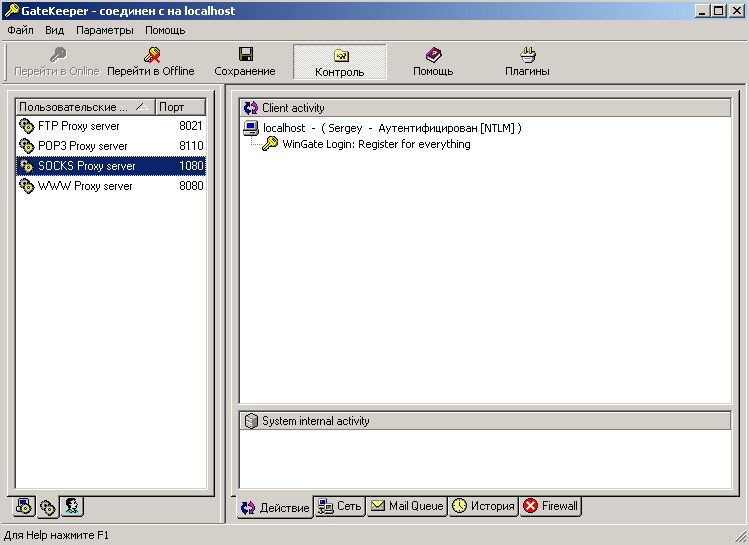Select the POP3 Proxy server gear icon
The height and width of the screenshot is (545, 749).
(x=27, y=146)
